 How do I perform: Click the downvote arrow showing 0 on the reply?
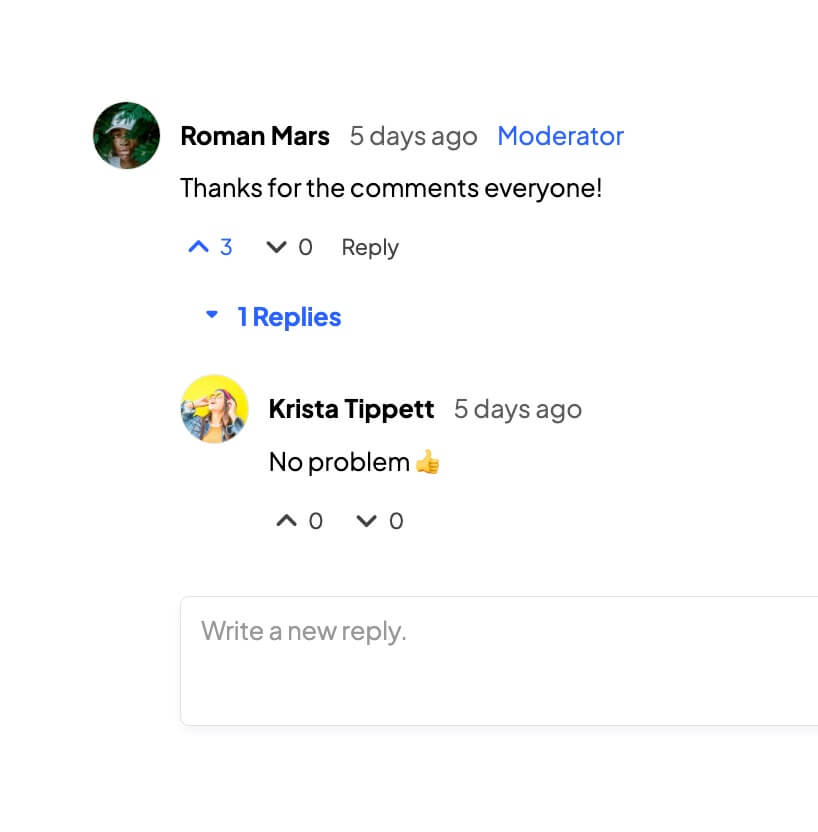point(366,521)
